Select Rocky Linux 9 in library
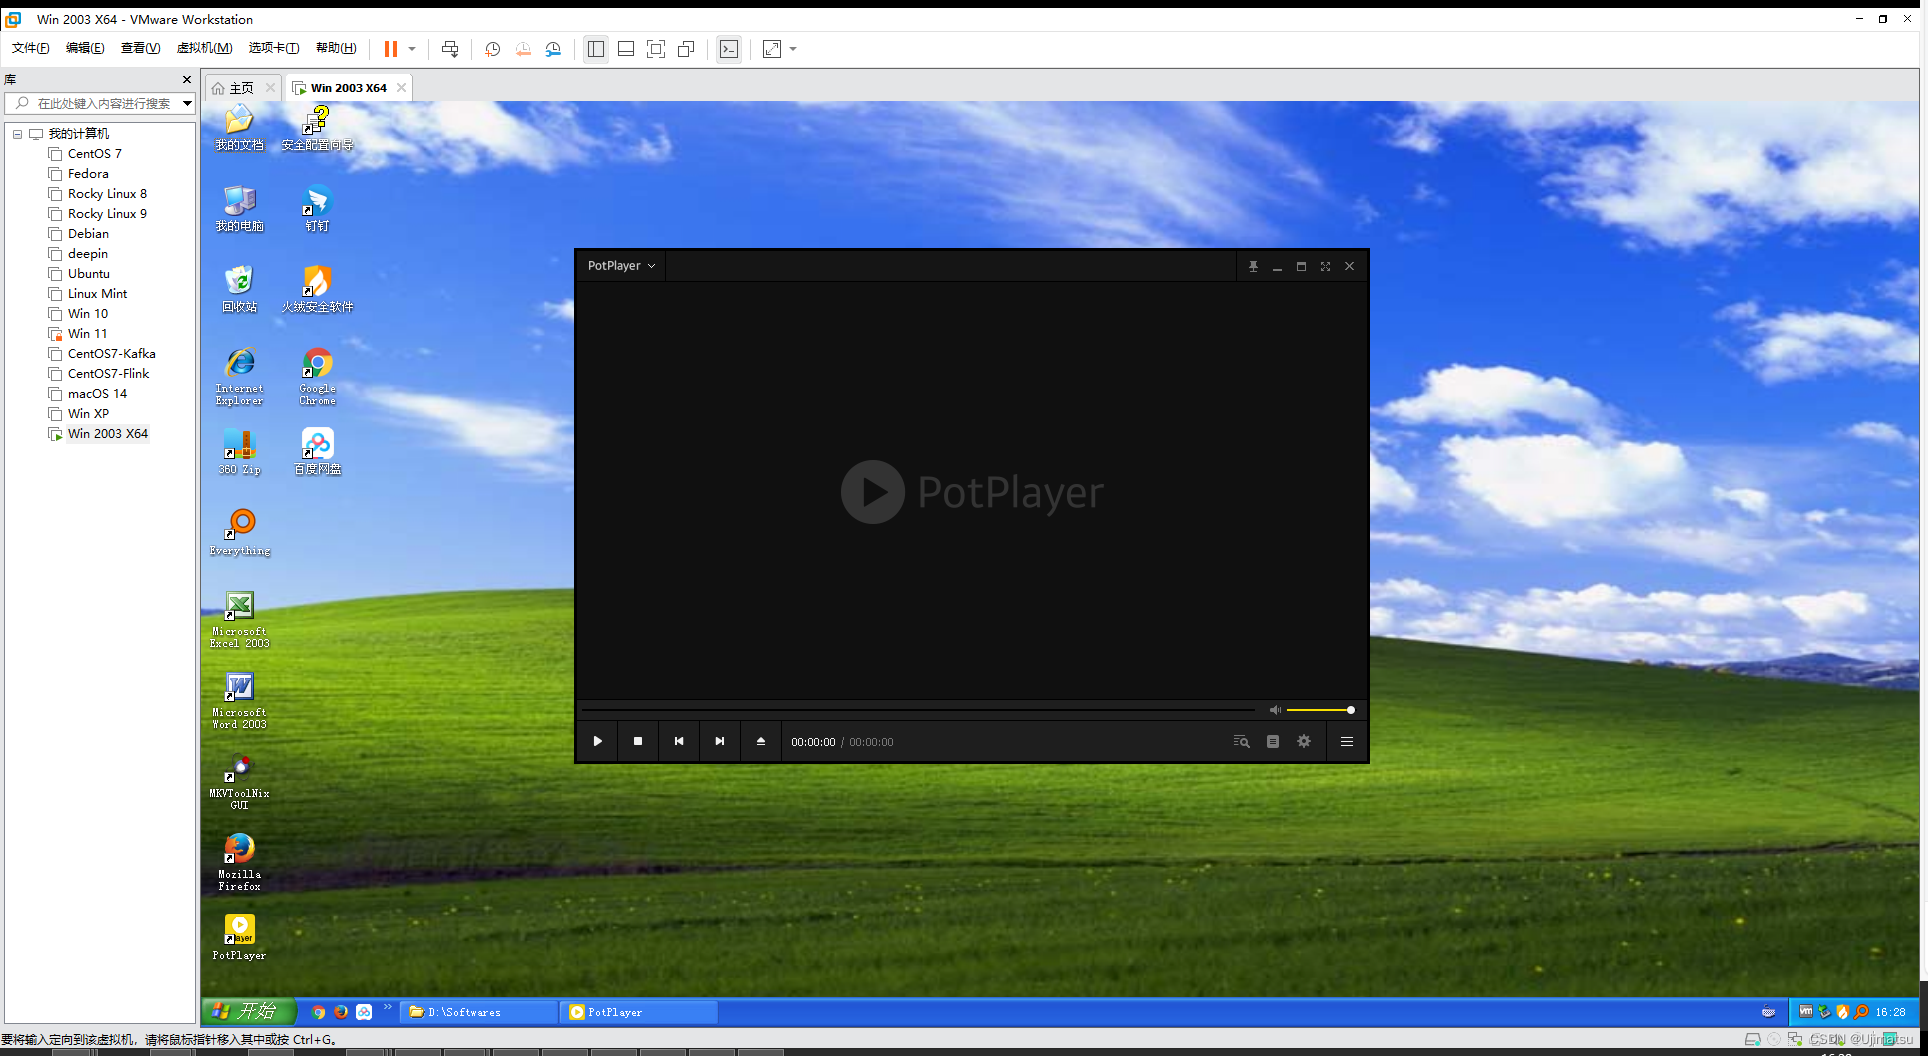Viewport: 1928px width, 1056px height. 107,214
